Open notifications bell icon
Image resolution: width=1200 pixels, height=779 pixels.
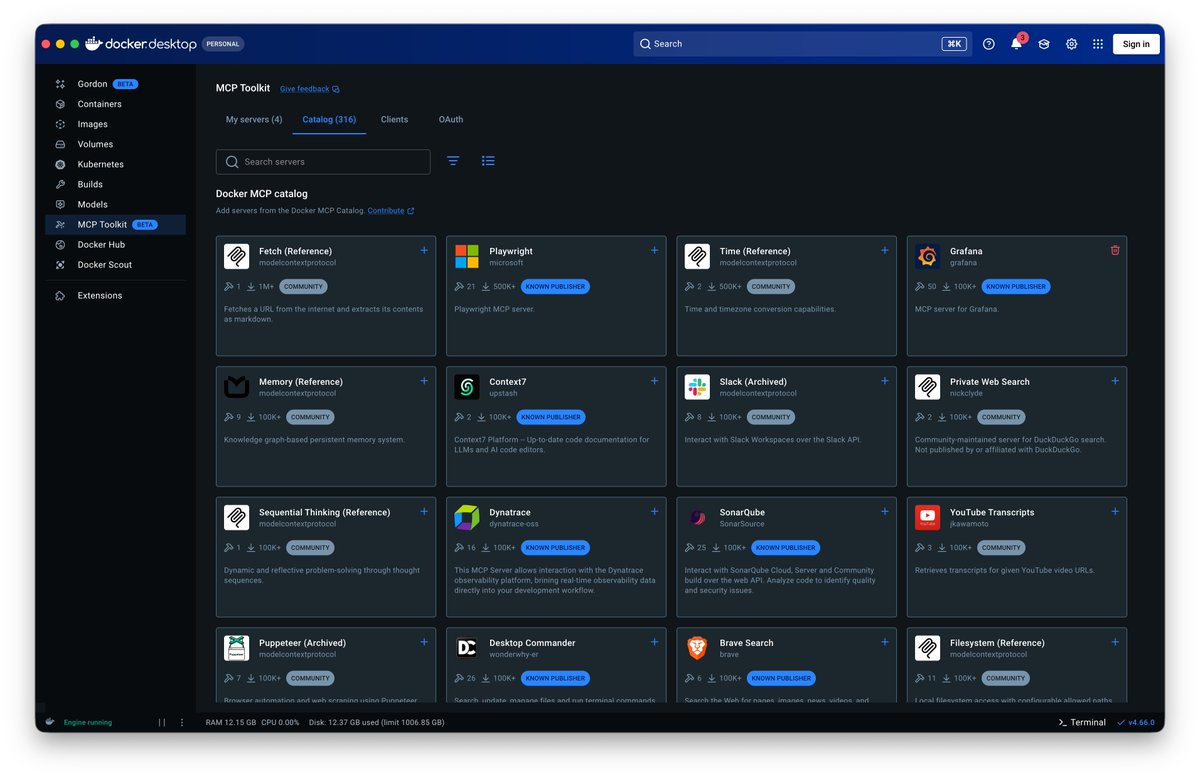(x=1016, y=44)
